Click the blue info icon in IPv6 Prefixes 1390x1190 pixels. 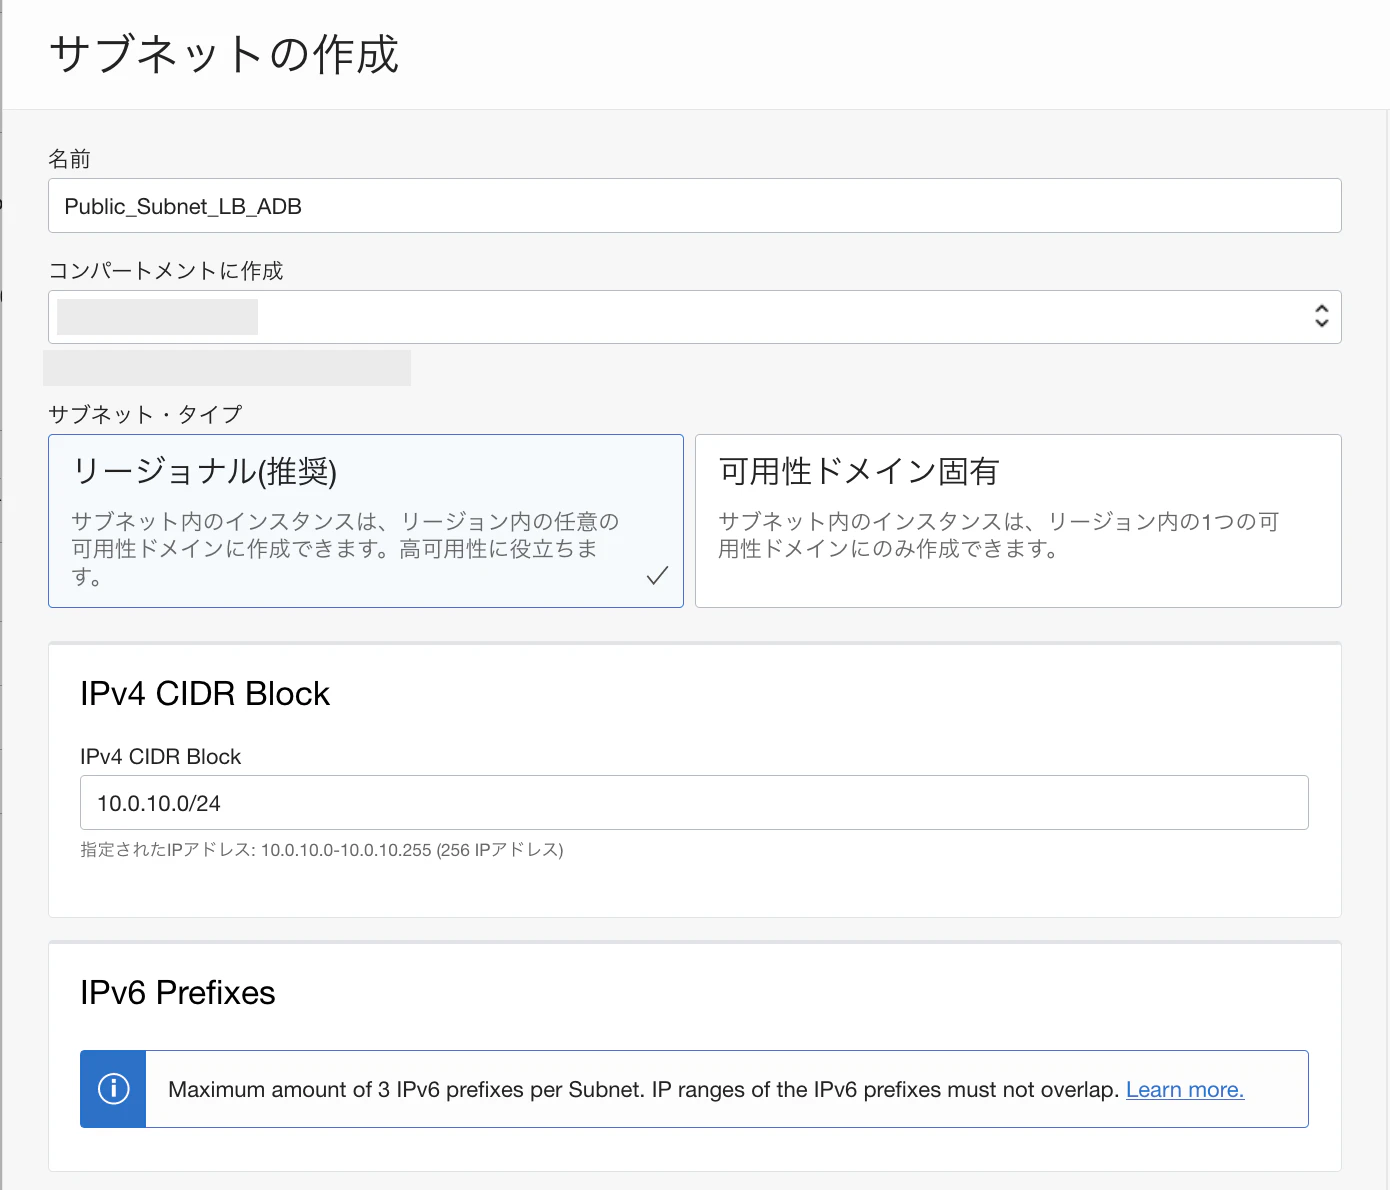coord(113,1089)
